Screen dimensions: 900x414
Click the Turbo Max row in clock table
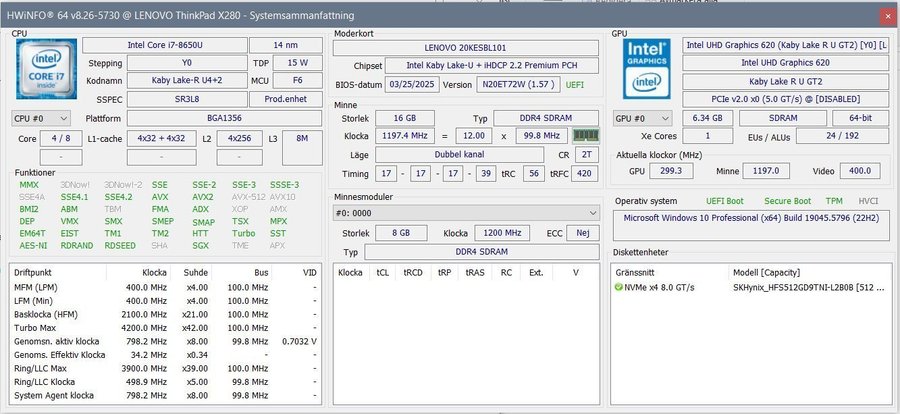[166, 328]
